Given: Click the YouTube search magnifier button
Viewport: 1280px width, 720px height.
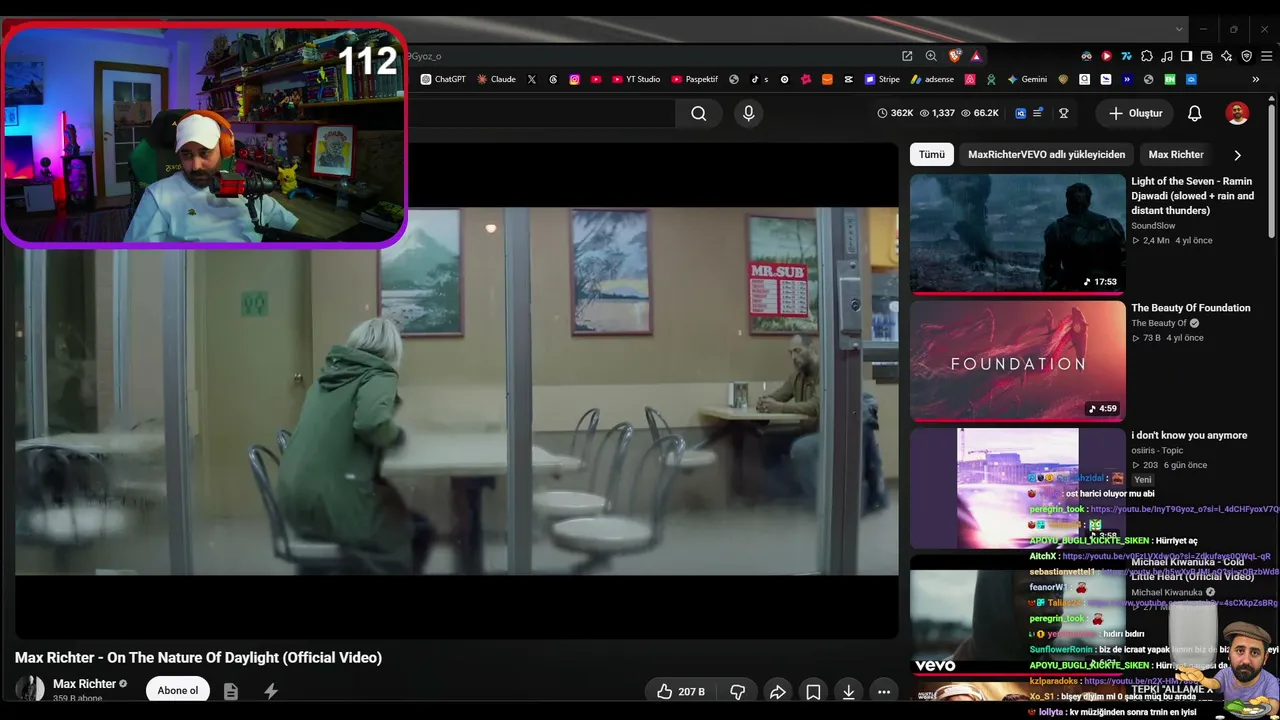Looking at the screenshot, I should 699,114.
